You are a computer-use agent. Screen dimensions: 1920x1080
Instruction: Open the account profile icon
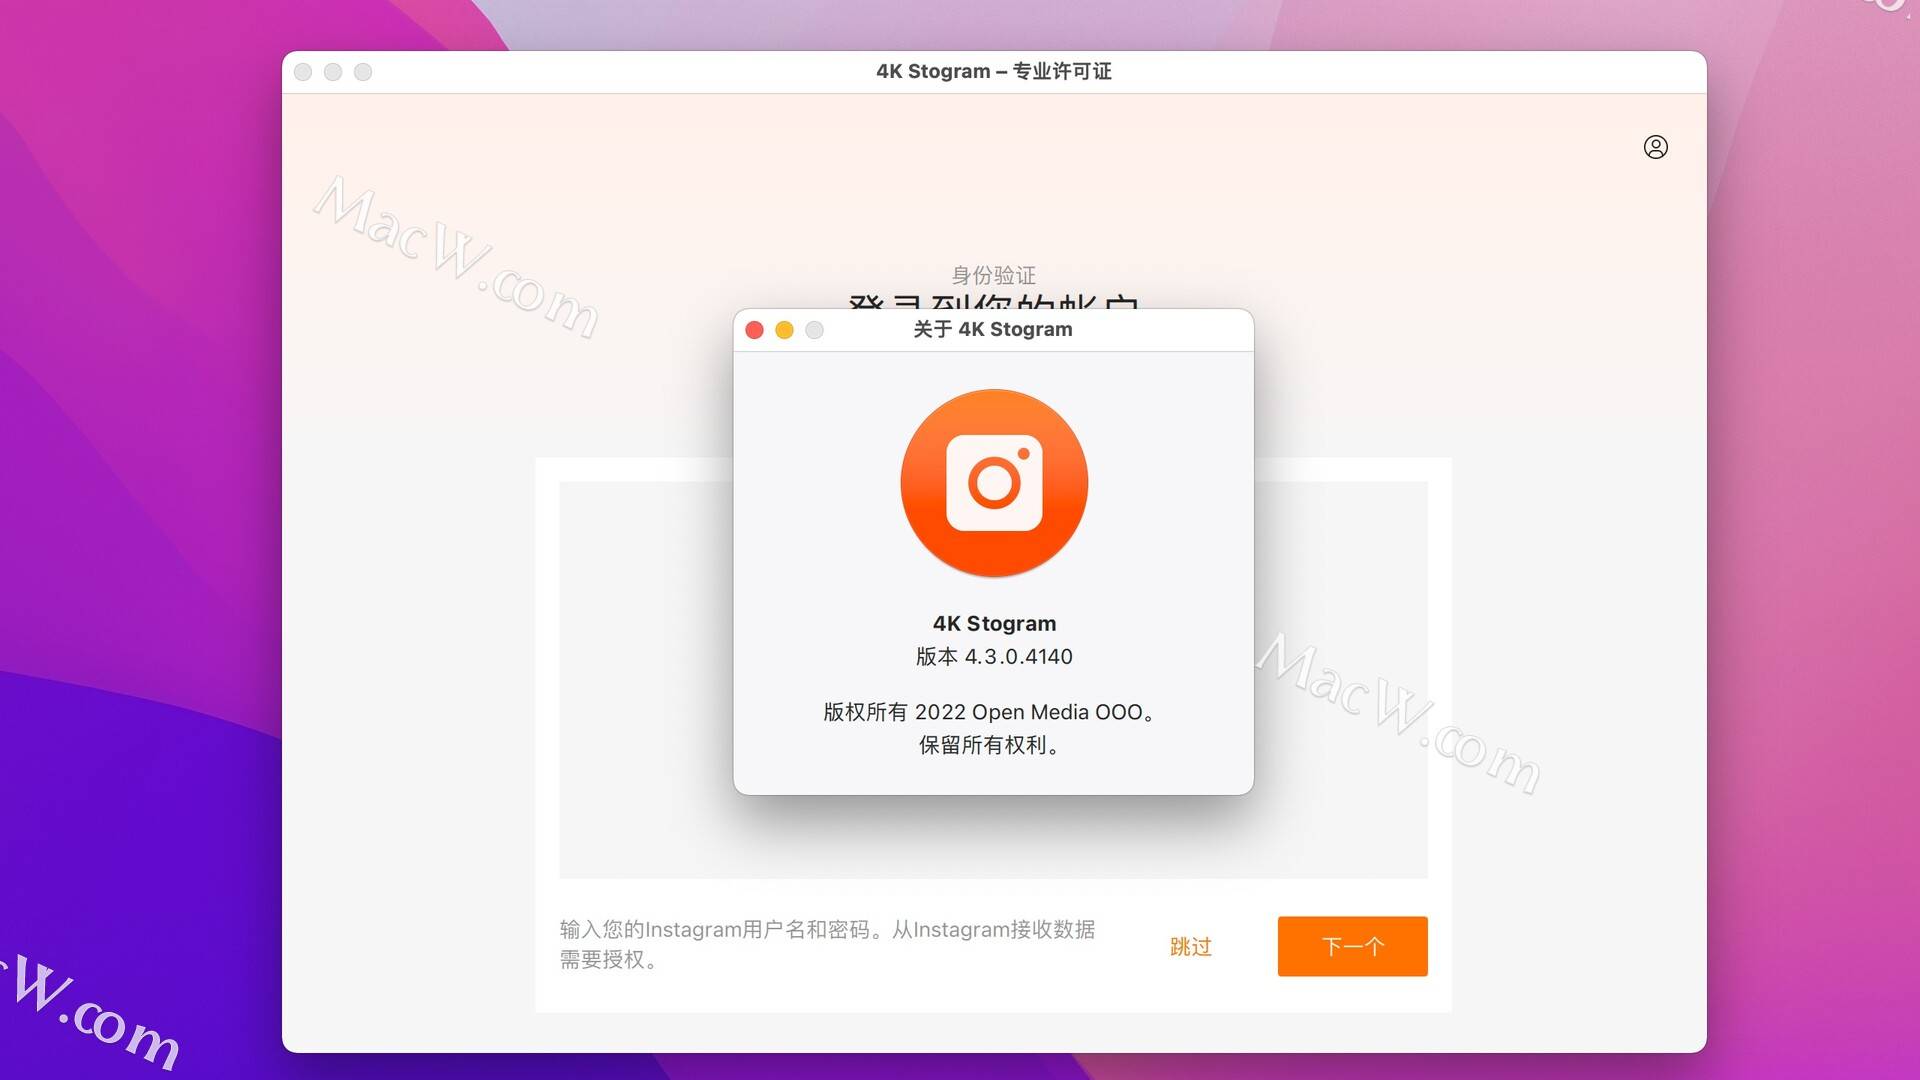point(1655,147)
